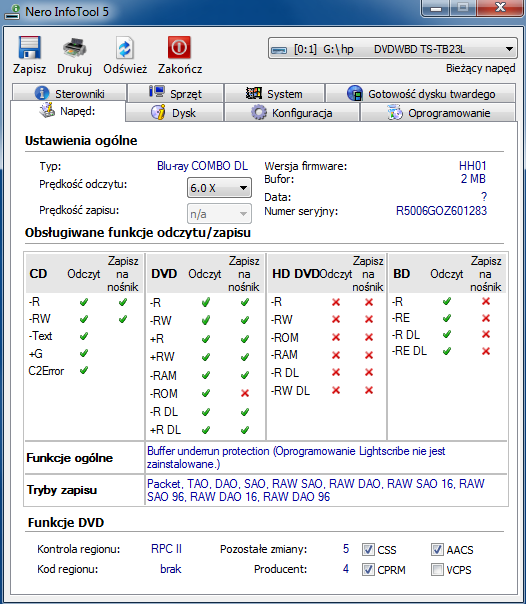Enable the VCPS checkbox
526x604 pixels.
[x=437, y=569]
